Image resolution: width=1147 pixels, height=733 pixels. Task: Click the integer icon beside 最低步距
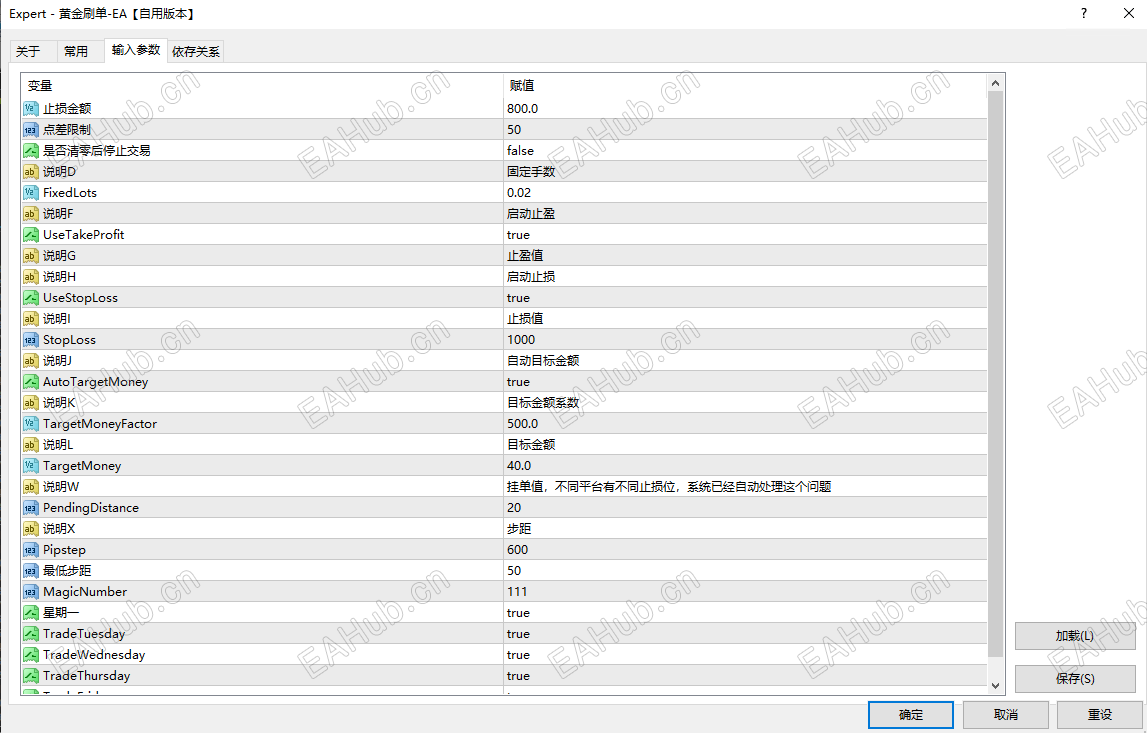tap(31, 571)
